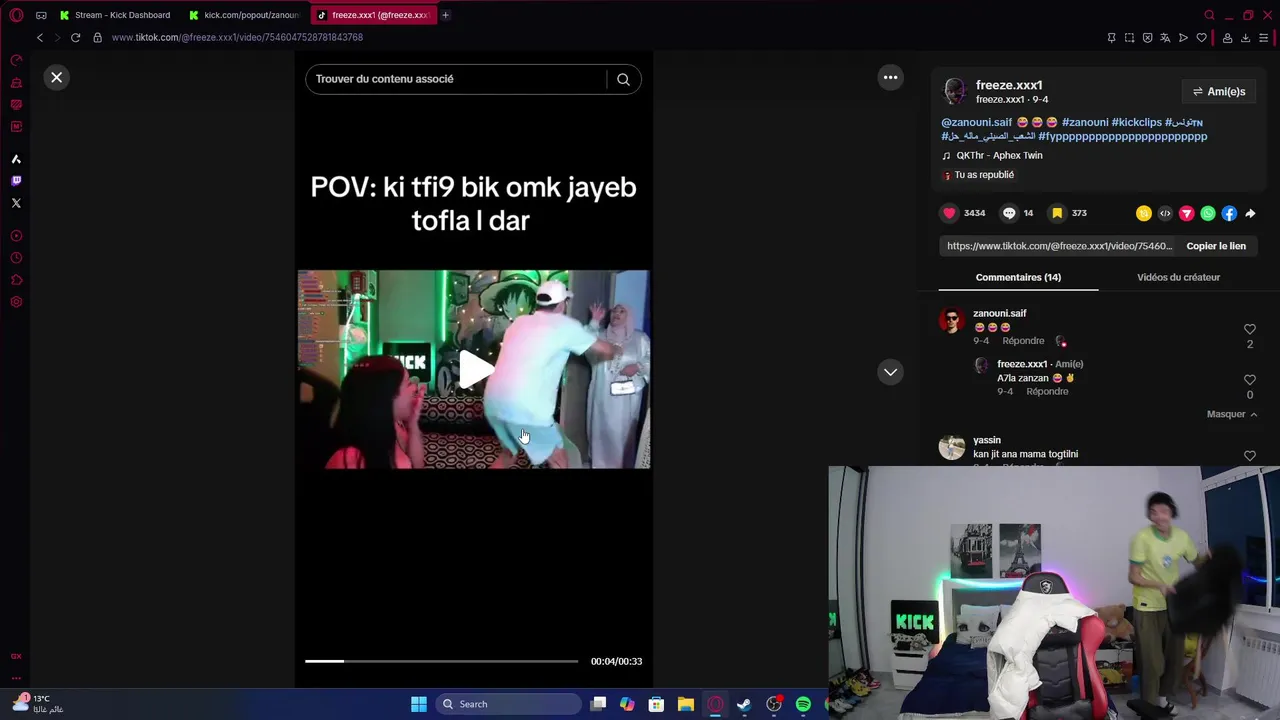1280x720 pixels.
Task: Share to WhatsApp
Action: [x=1208, y=213]
